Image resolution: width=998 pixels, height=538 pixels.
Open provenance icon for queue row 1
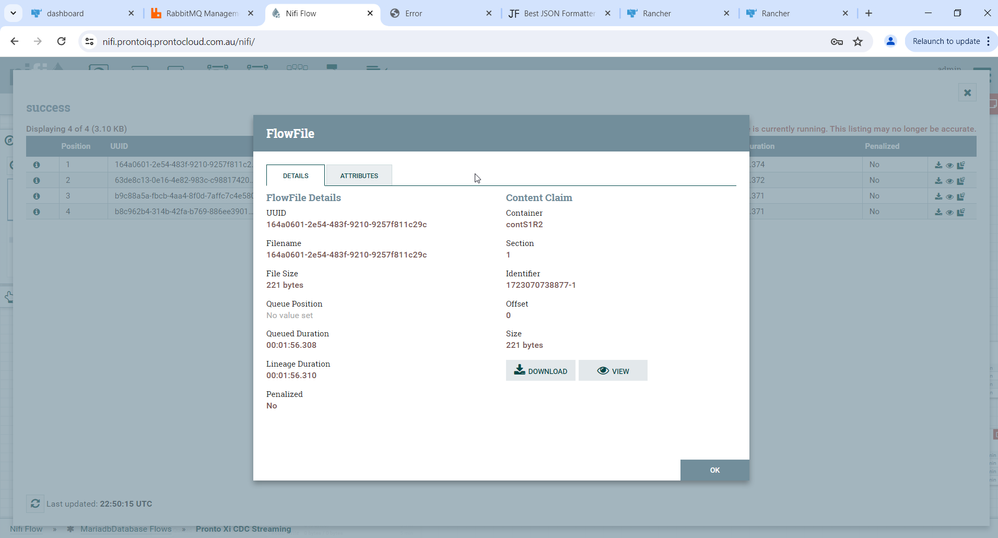(961, 165)
